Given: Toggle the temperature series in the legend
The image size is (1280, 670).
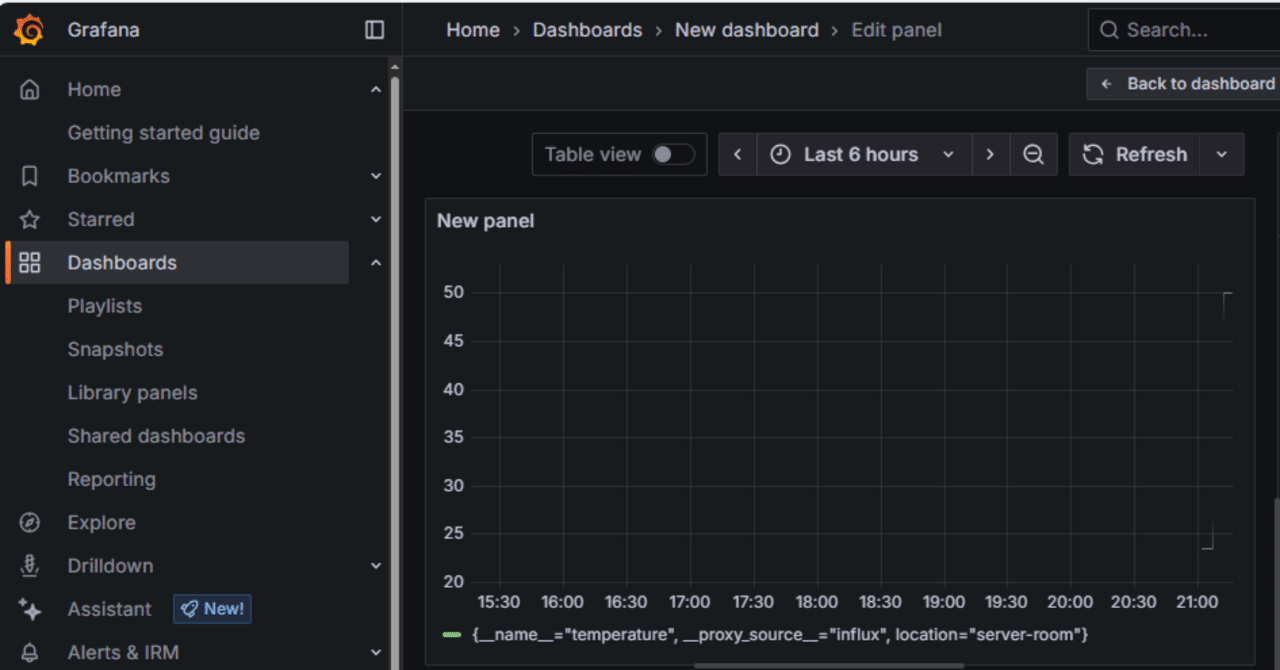Looking at the screenshot, I should click(780, 634).
